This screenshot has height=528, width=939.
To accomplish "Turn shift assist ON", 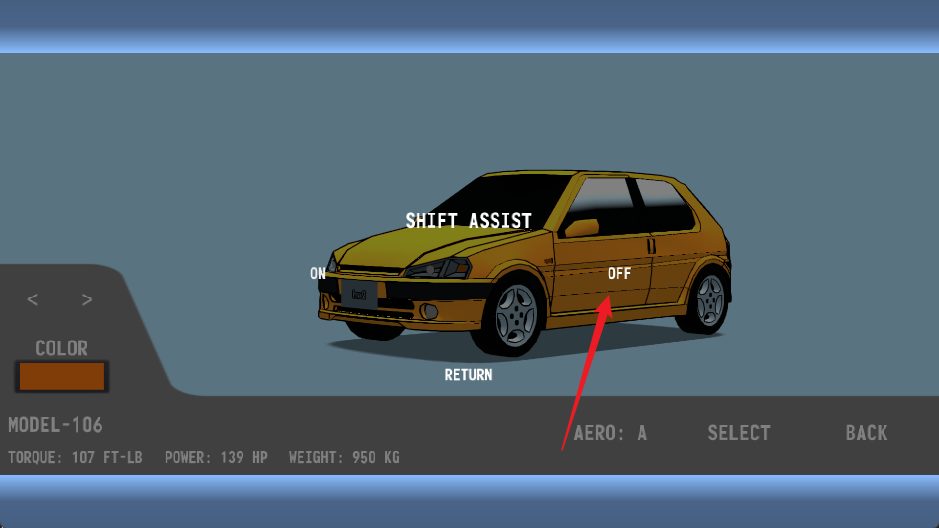I will tap(318, 273).
